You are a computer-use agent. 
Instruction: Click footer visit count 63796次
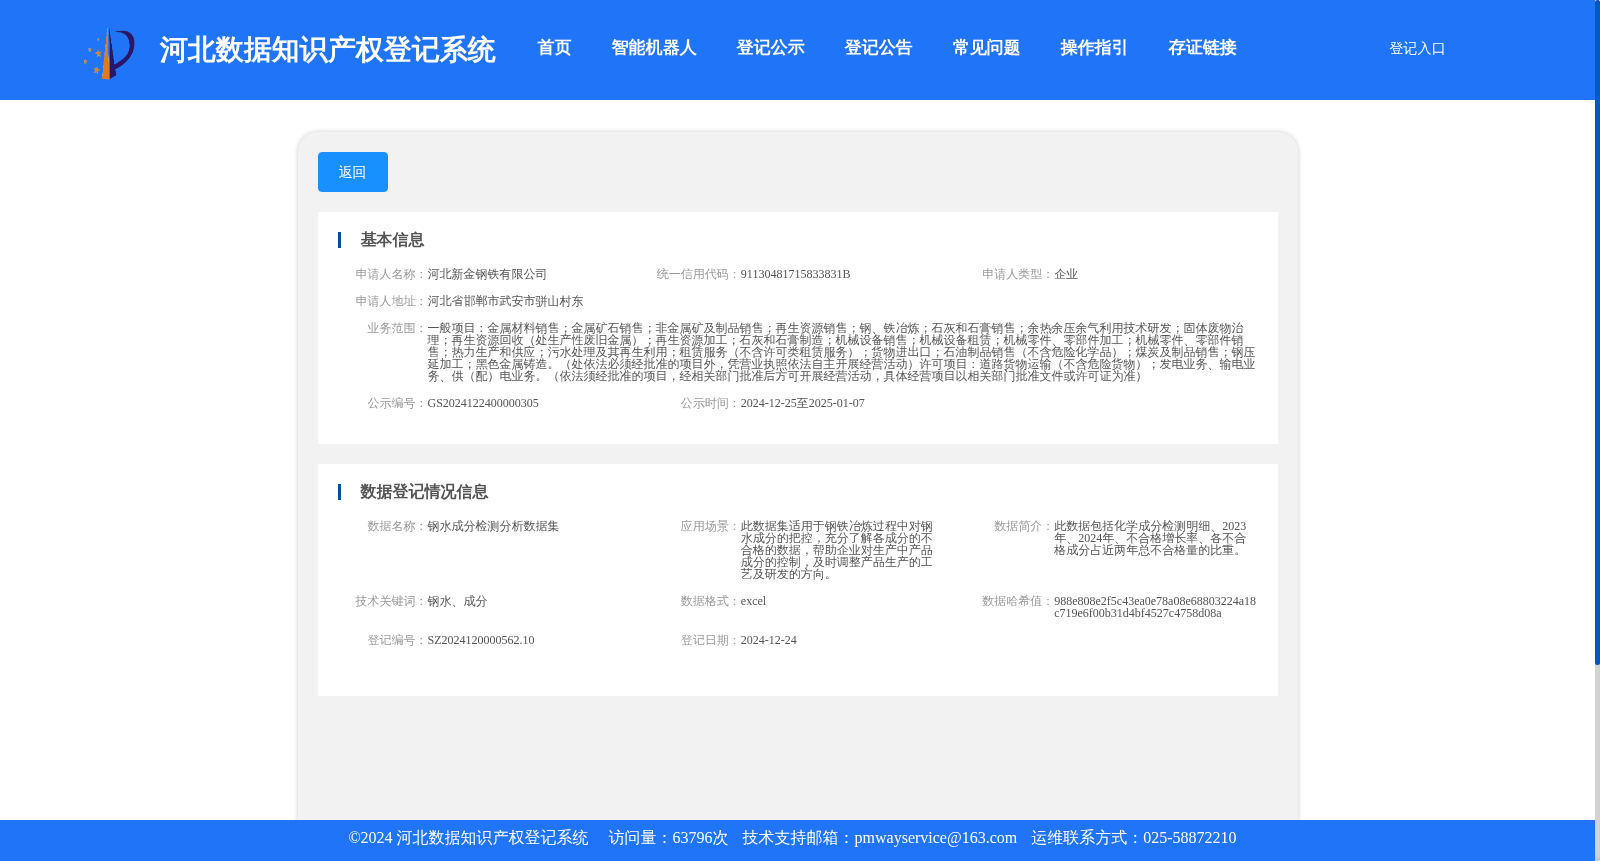700,838
